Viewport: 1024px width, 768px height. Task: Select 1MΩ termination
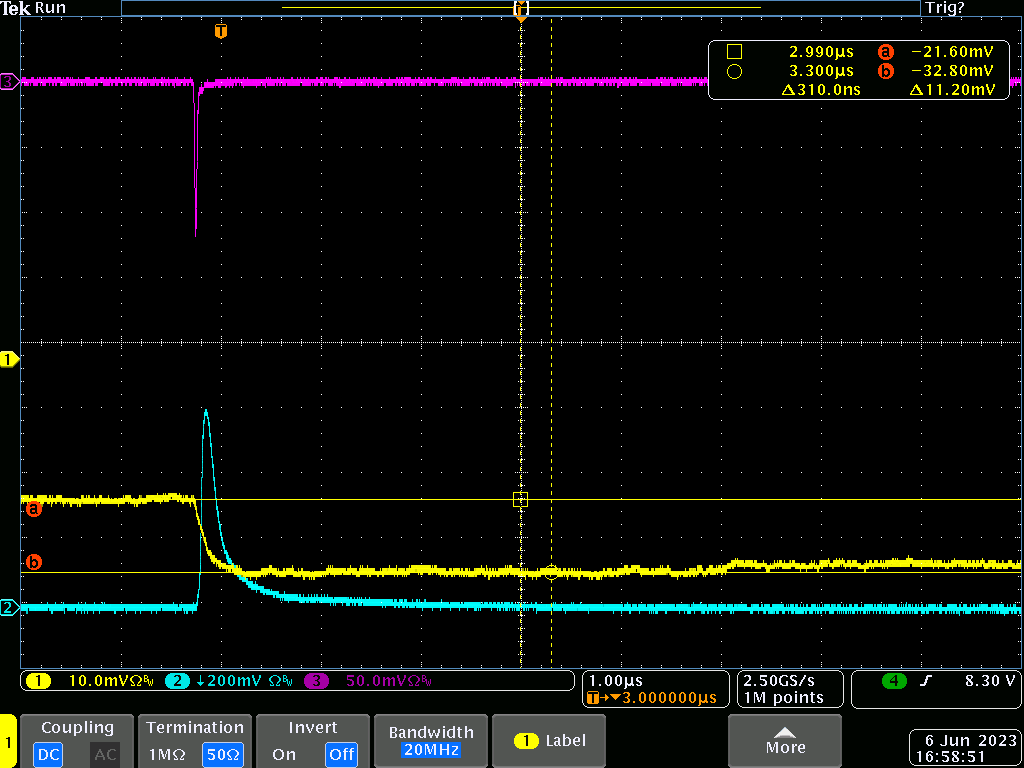click(x=165, y=754)
